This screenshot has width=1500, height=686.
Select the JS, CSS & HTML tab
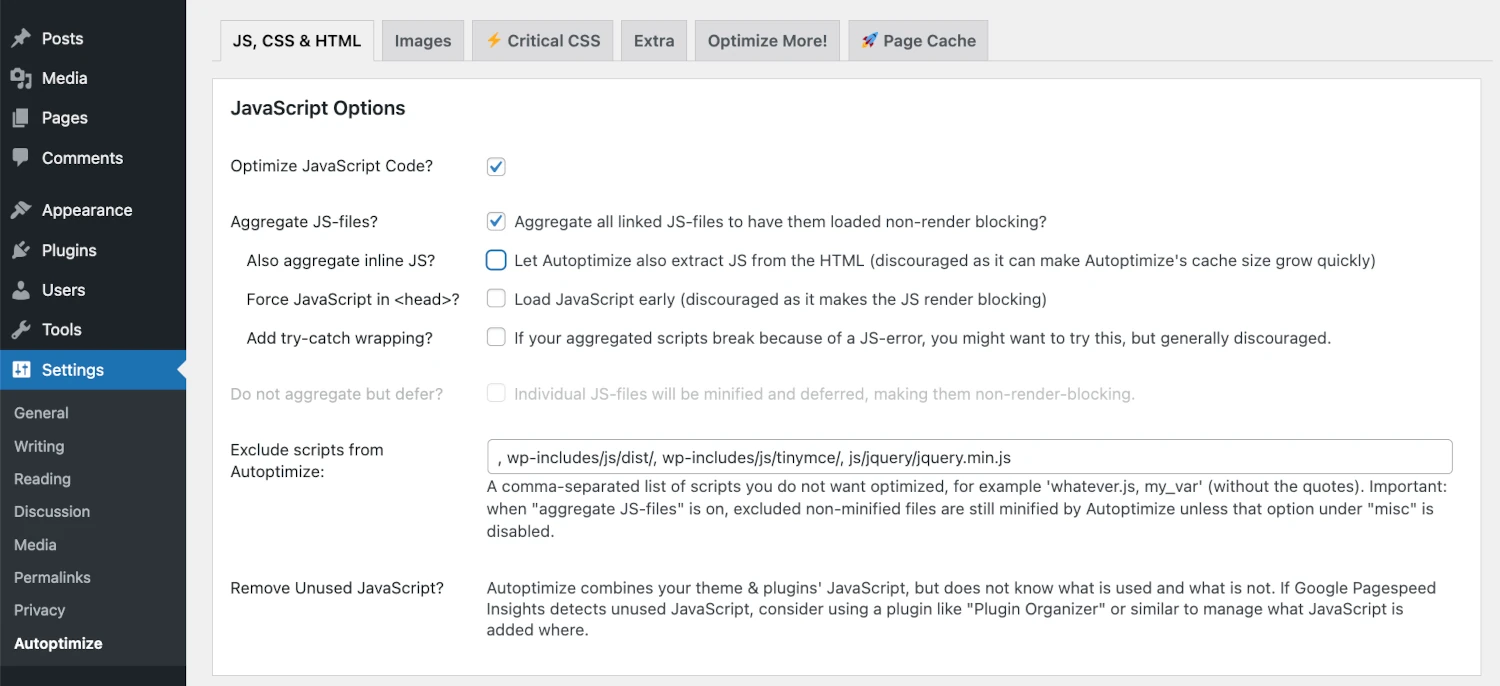297,41
